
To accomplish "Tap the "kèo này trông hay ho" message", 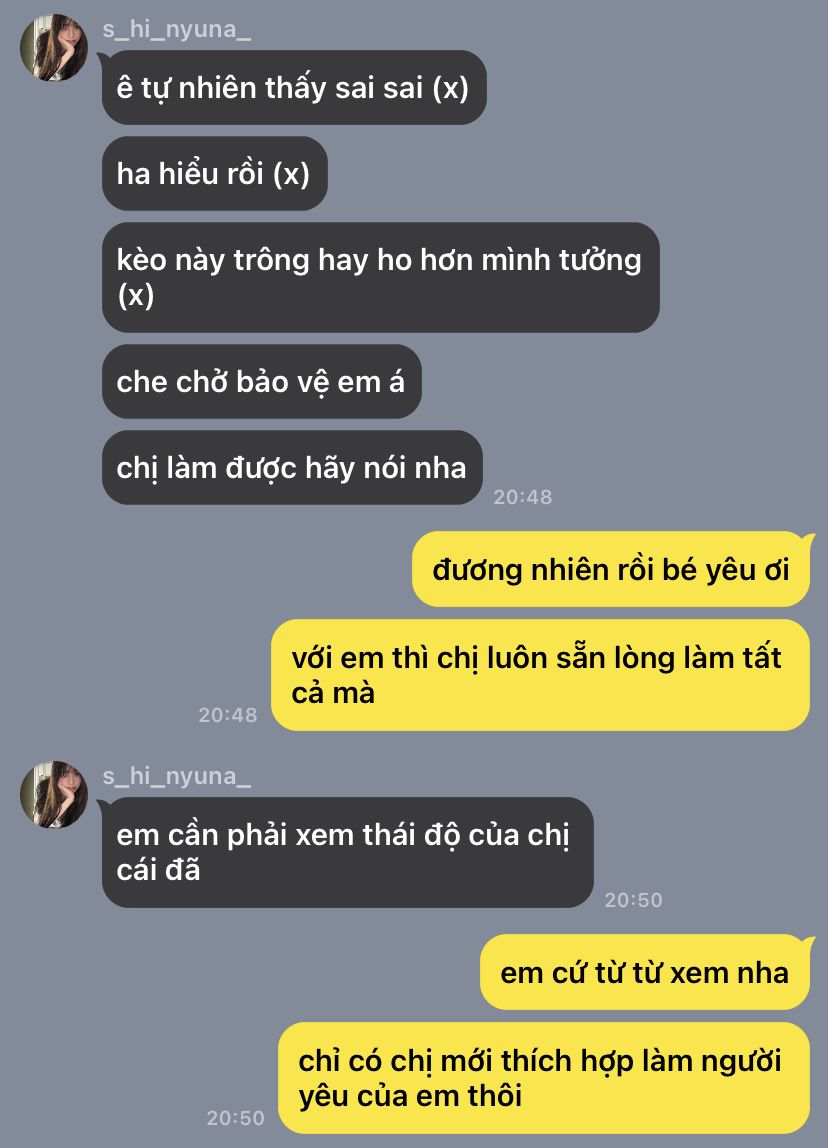I will point(381,277).
